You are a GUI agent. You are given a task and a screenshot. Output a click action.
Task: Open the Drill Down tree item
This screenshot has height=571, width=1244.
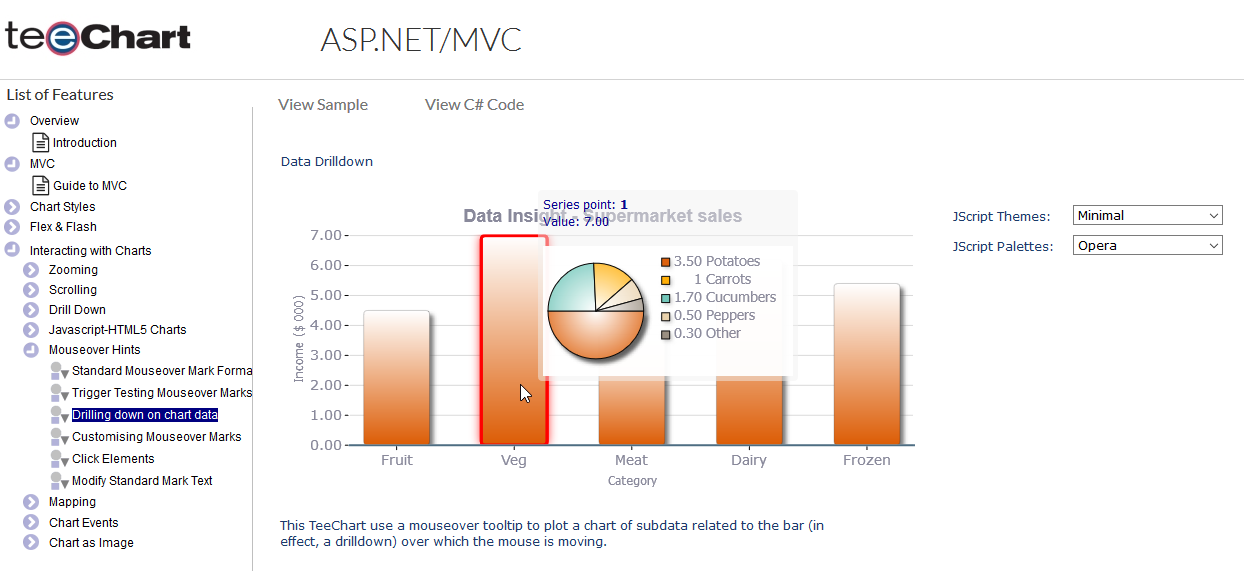pos(77,310)
